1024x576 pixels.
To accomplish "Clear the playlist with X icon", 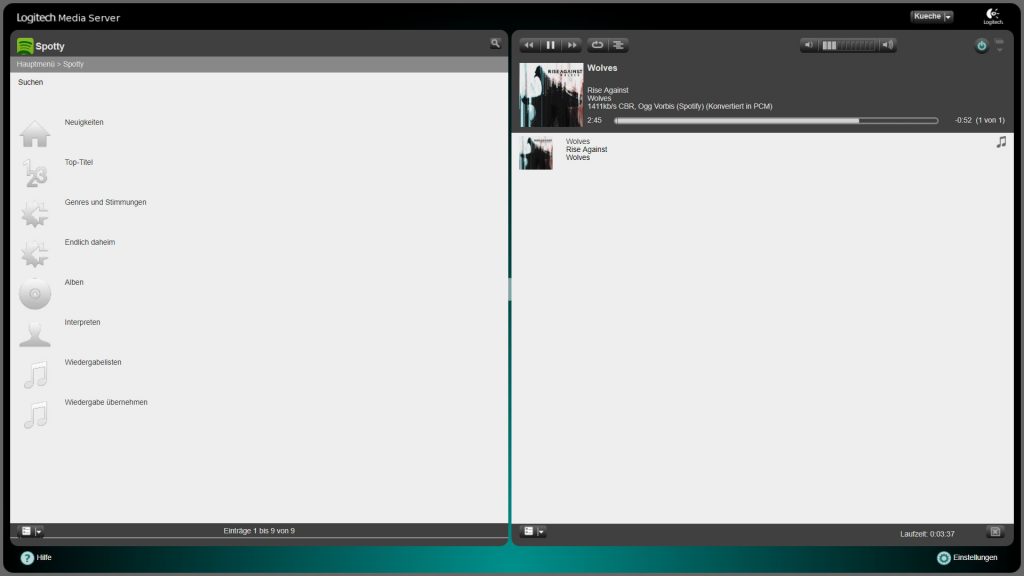I will click(x=995, y=532).
